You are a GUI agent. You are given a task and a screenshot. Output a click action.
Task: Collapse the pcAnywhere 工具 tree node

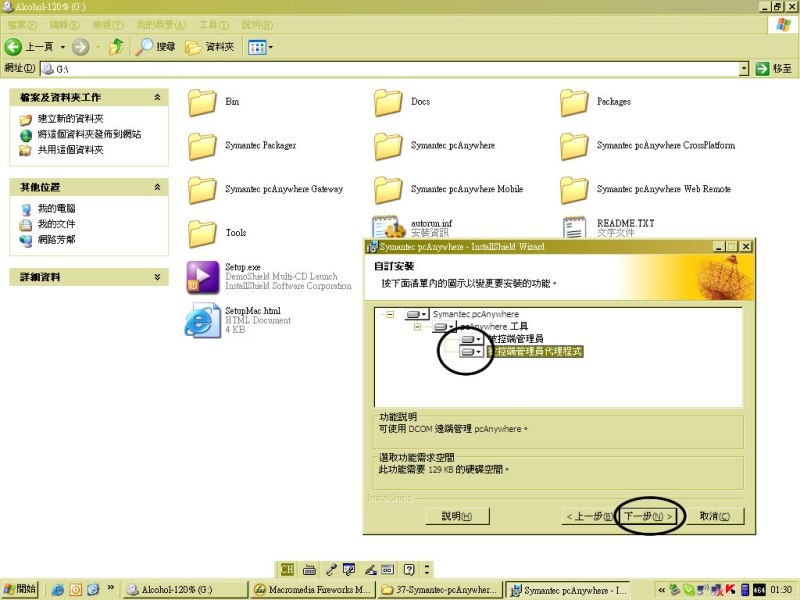(417, 327)
